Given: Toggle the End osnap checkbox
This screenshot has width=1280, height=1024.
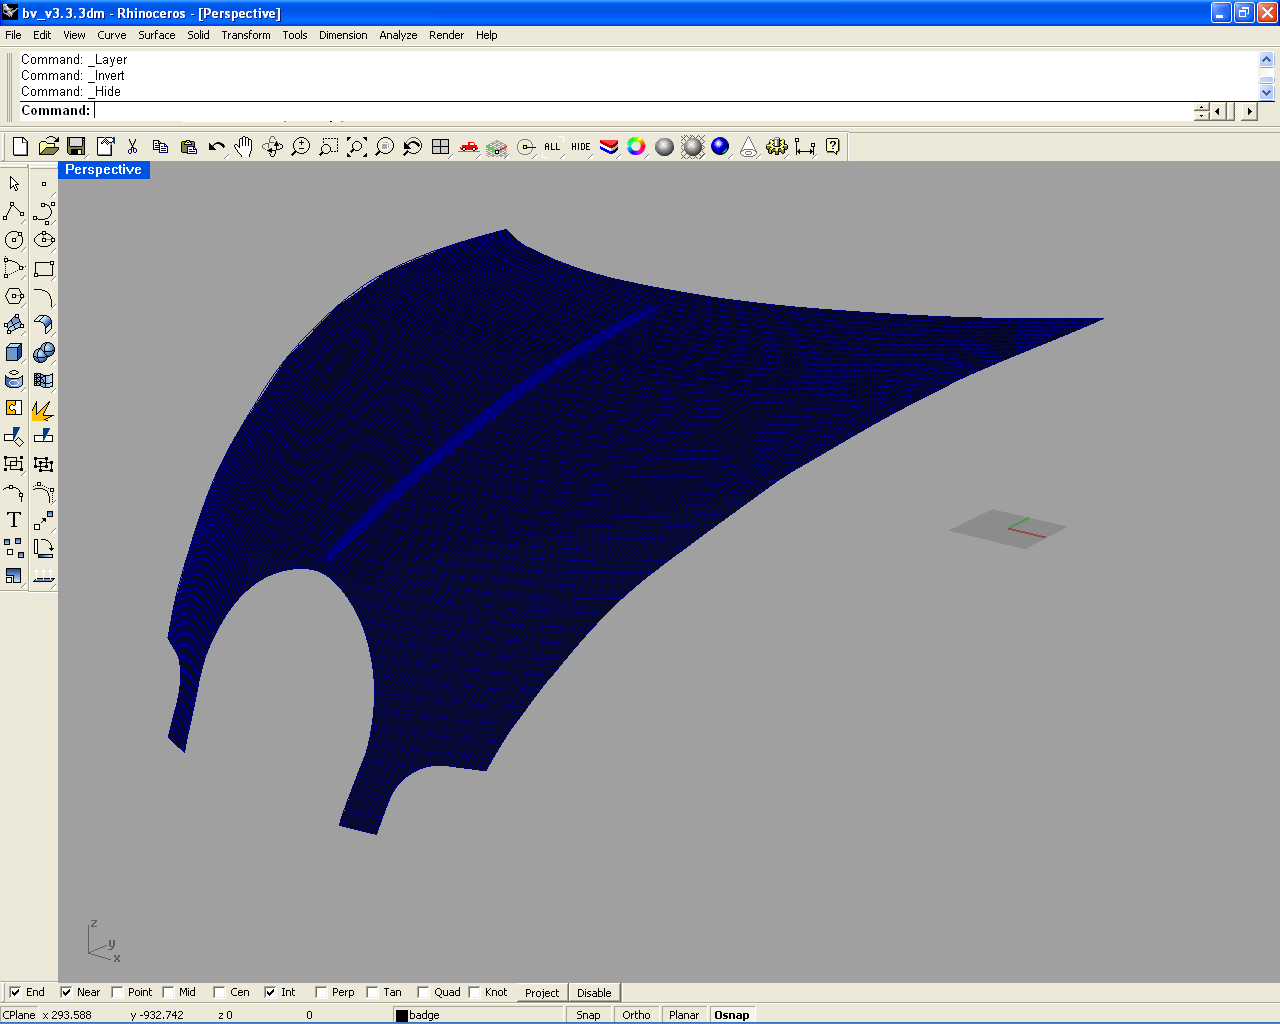Looking at the screenshot, I should point(15,992).
